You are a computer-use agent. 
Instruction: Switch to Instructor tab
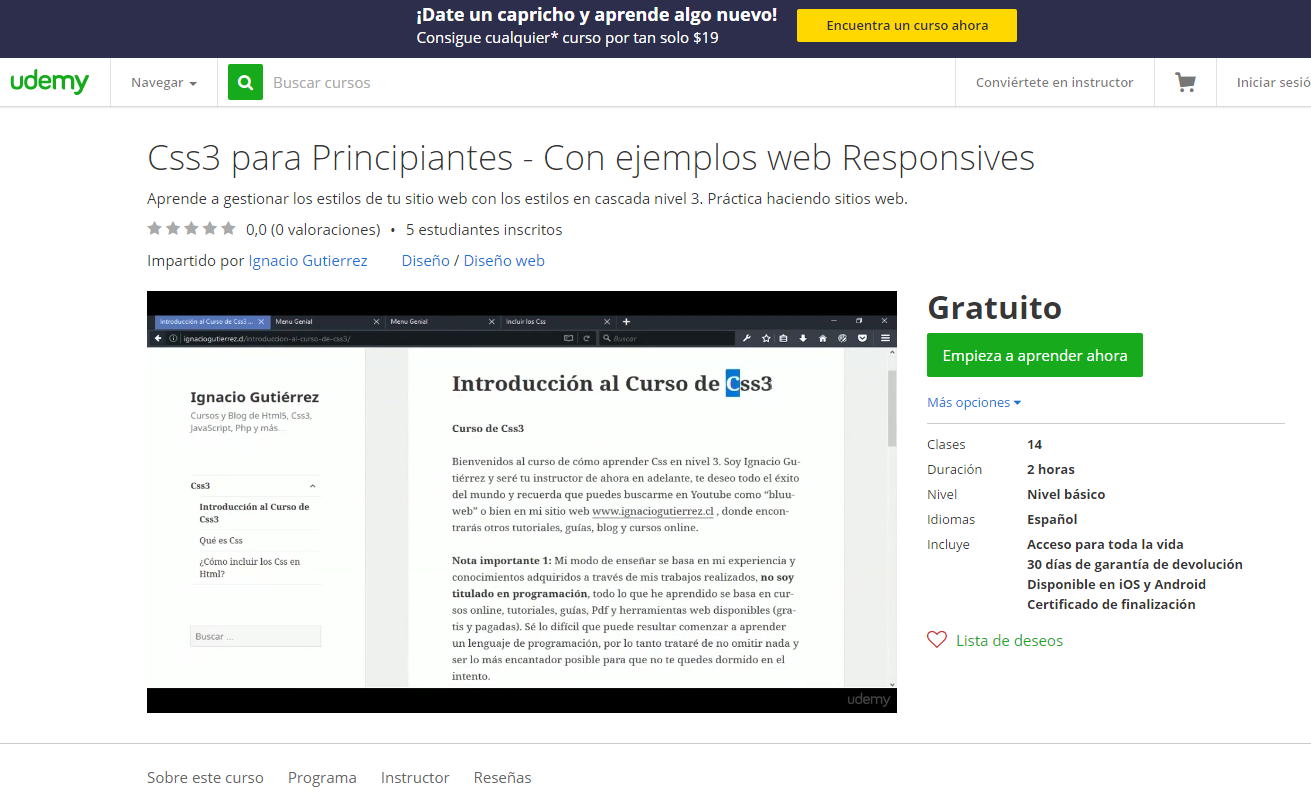pos(415,777)
